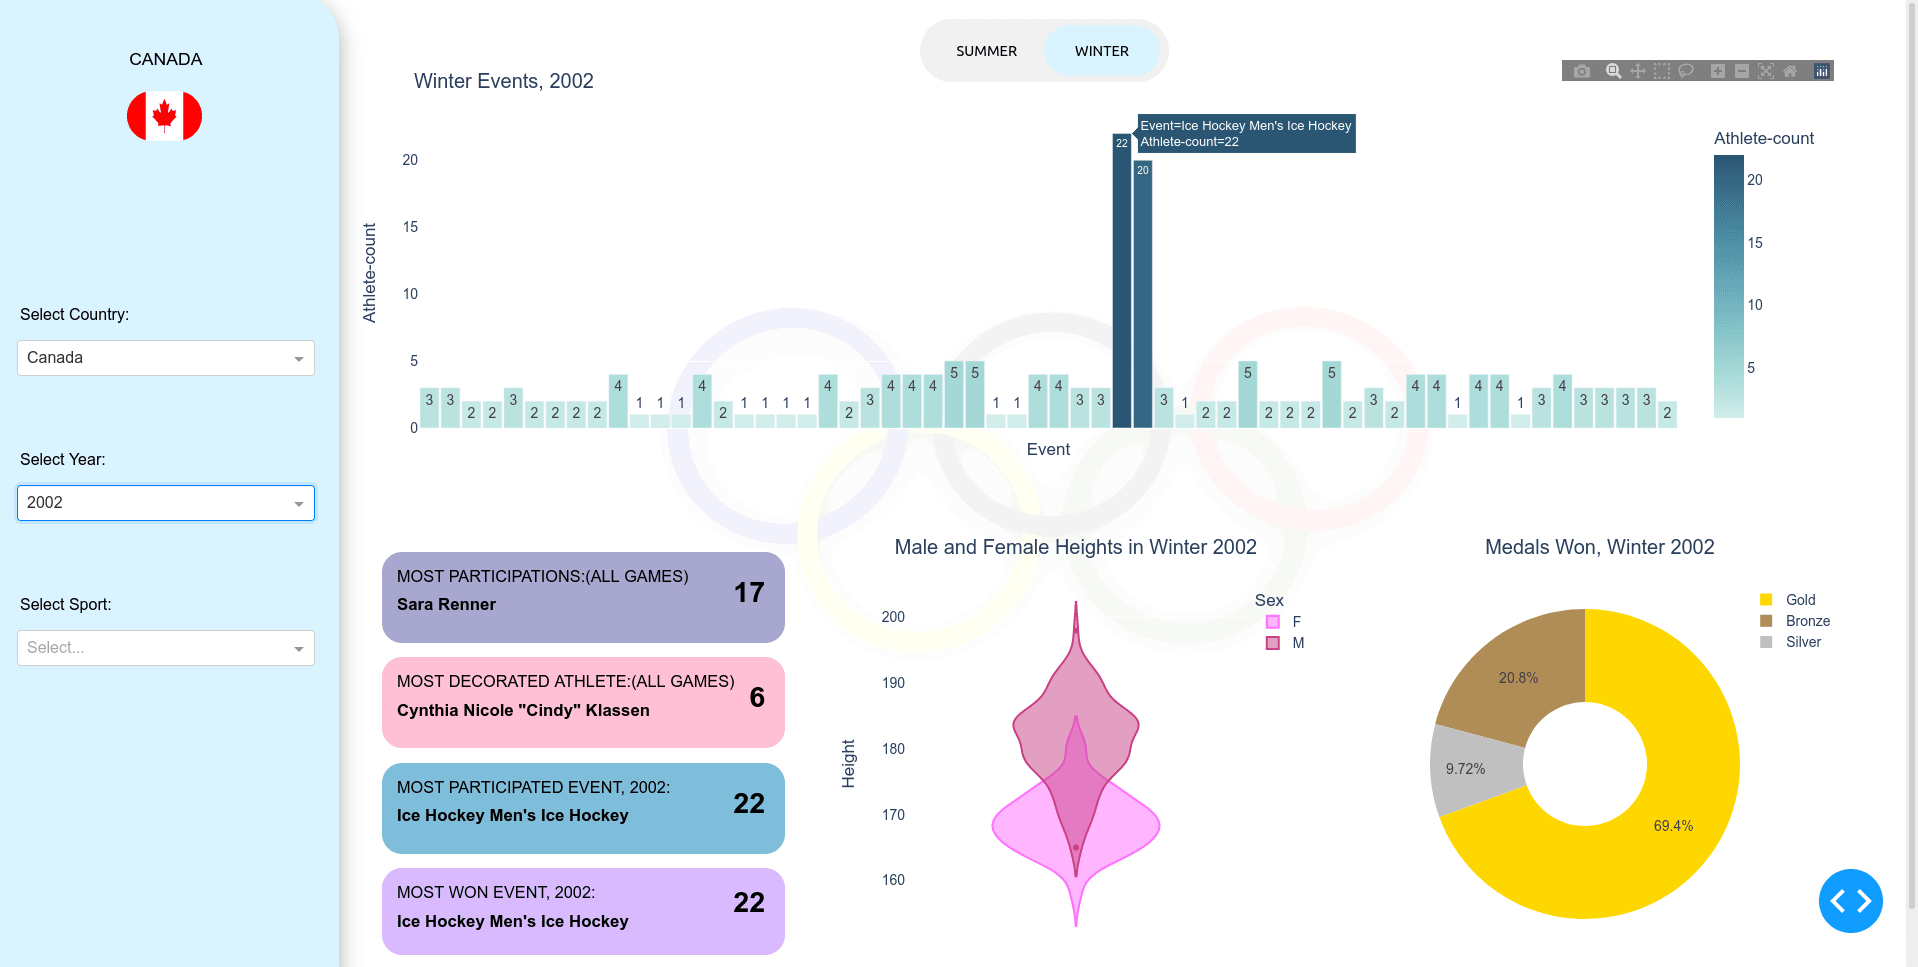Choose the Lasso Select tool

coord(1686,71)
